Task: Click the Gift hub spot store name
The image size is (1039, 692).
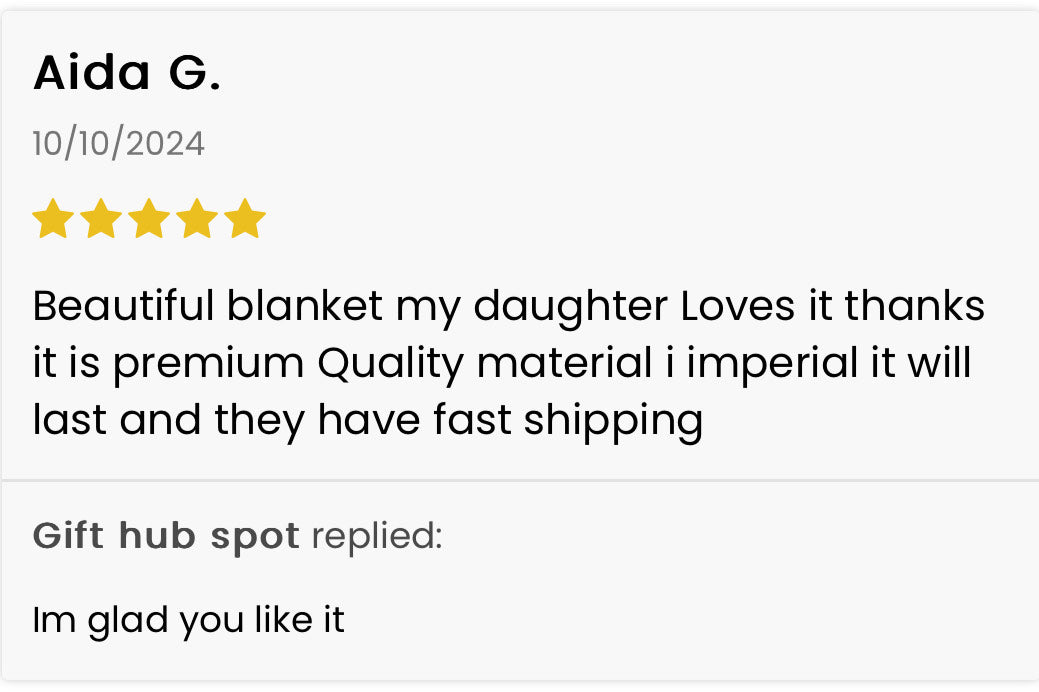Action: click(x=166, y=536)
